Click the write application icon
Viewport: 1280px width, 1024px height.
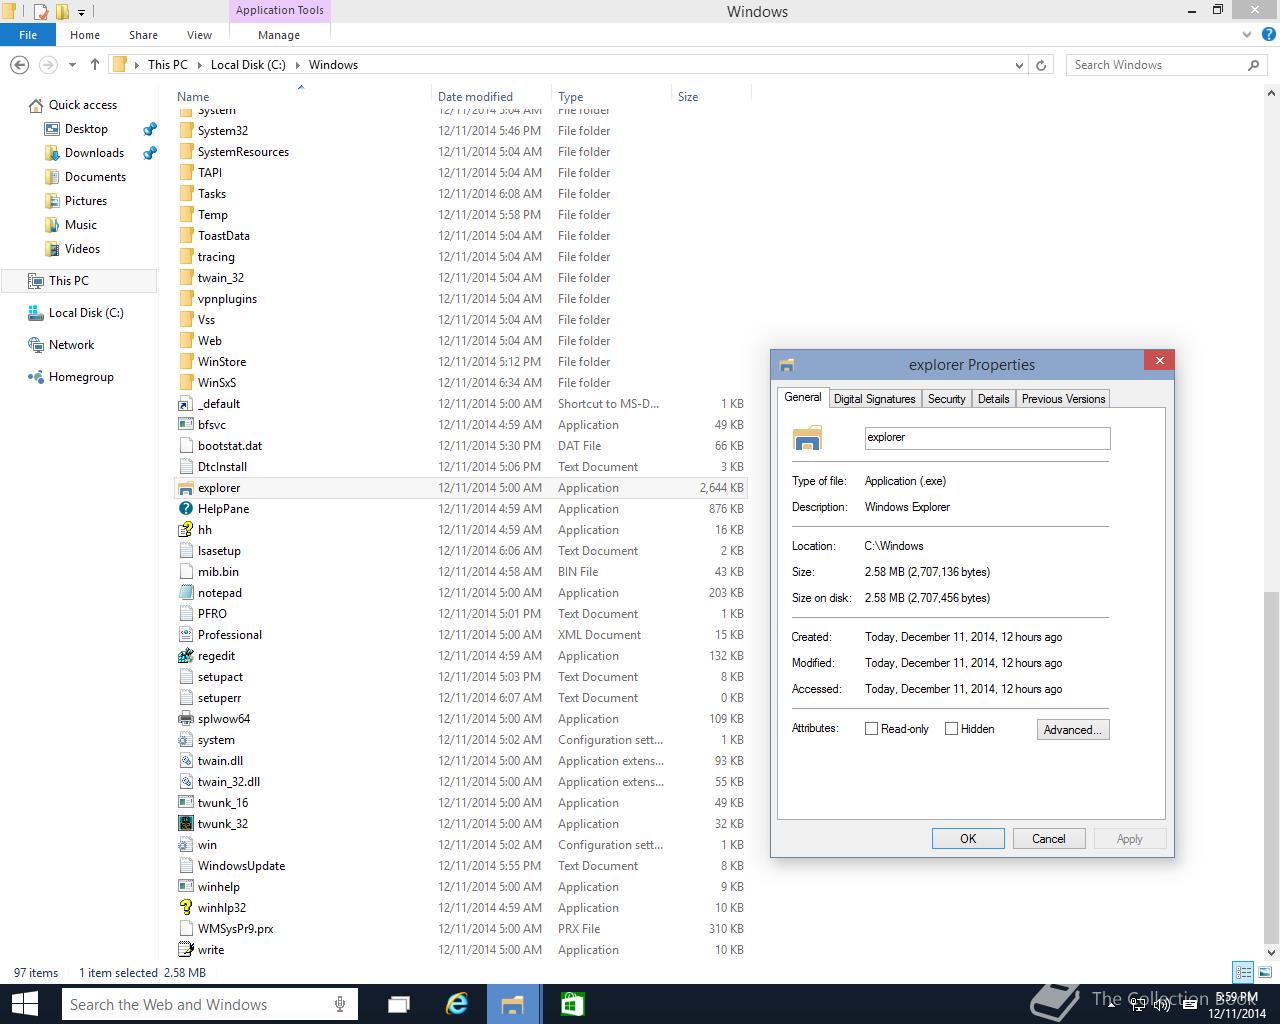[x=185, y=950]
